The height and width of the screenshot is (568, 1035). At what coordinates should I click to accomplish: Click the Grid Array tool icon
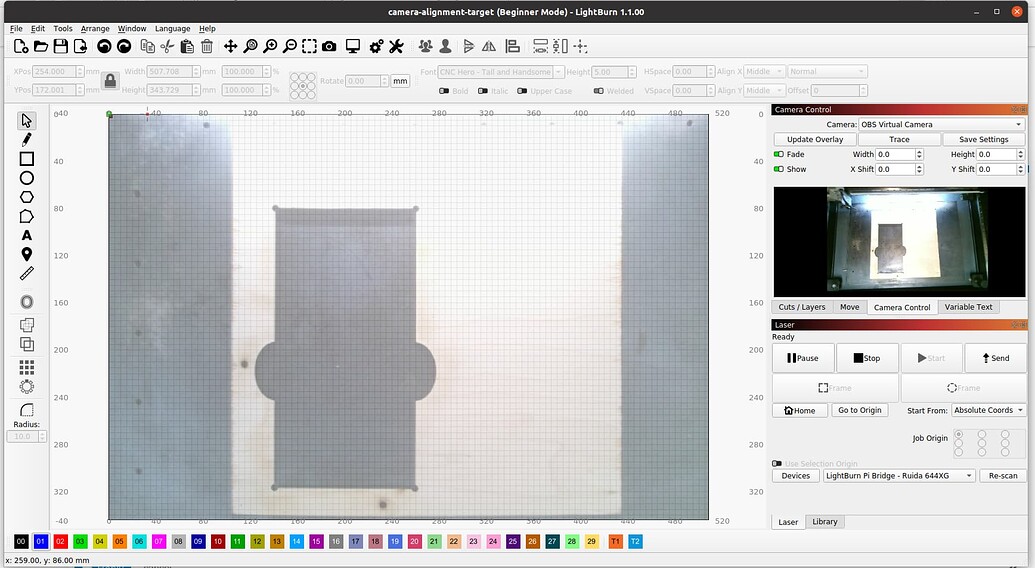(x=26, y=367)
